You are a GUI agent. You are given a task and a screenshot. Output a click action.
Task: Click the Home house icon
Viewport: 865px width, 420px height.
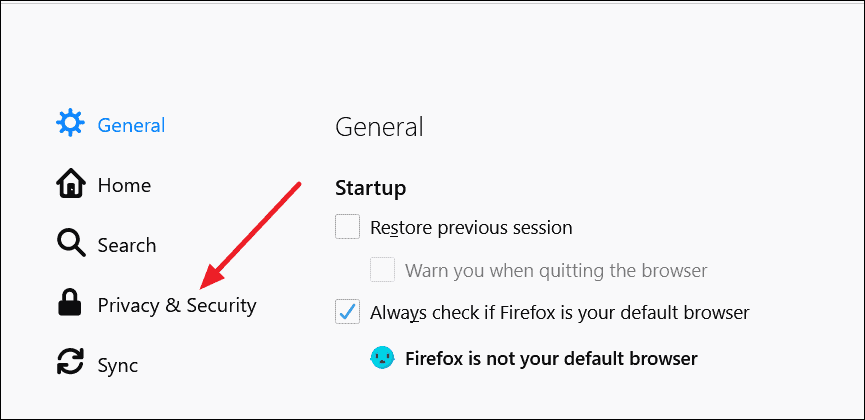coord(71,184)
